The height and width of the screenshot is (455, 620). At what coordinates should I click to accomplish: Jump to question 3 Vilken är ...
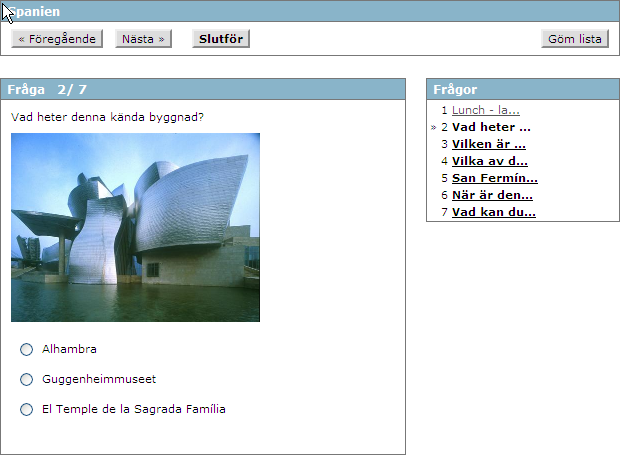[489, 144]
